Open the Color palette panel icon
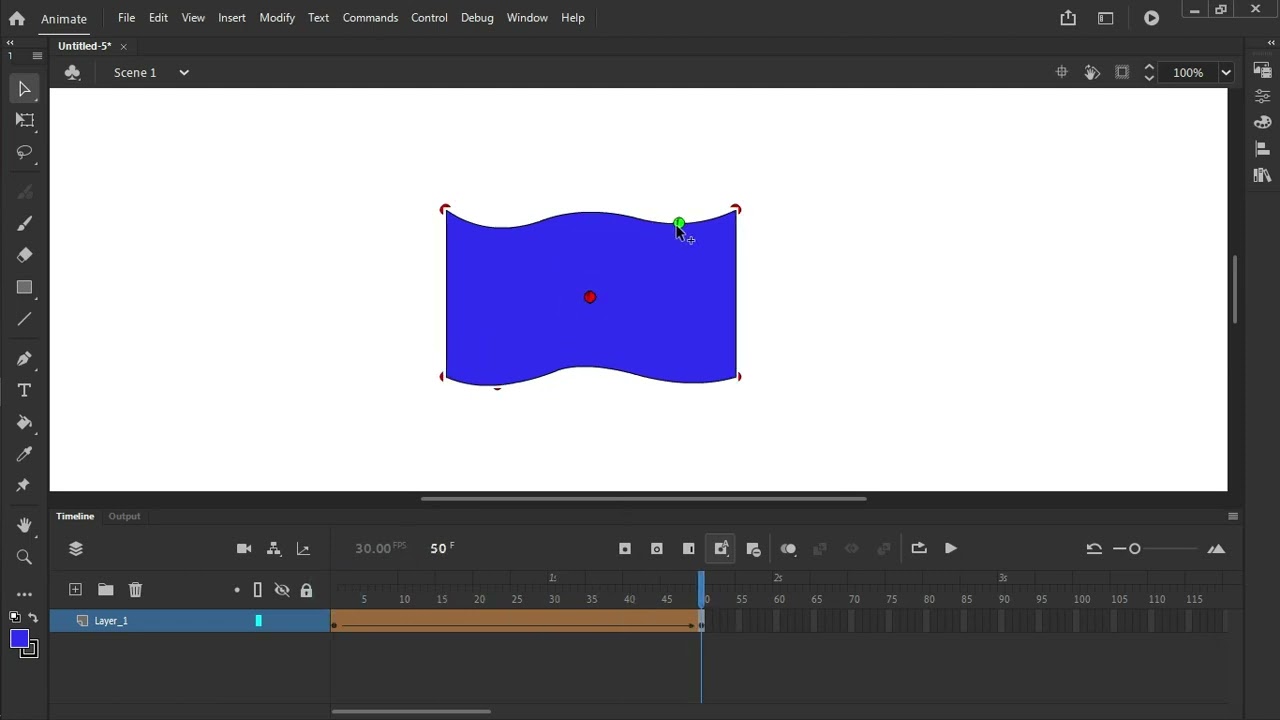The width and height of the screenshot is (1280, 720). [x=1262, y=122]
